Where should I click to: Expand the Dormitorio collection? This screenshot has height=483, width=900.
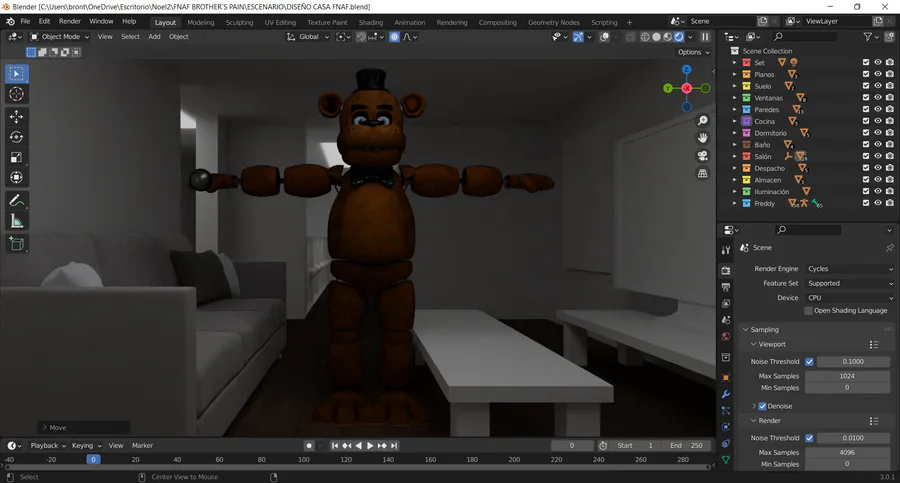[734, 133]
